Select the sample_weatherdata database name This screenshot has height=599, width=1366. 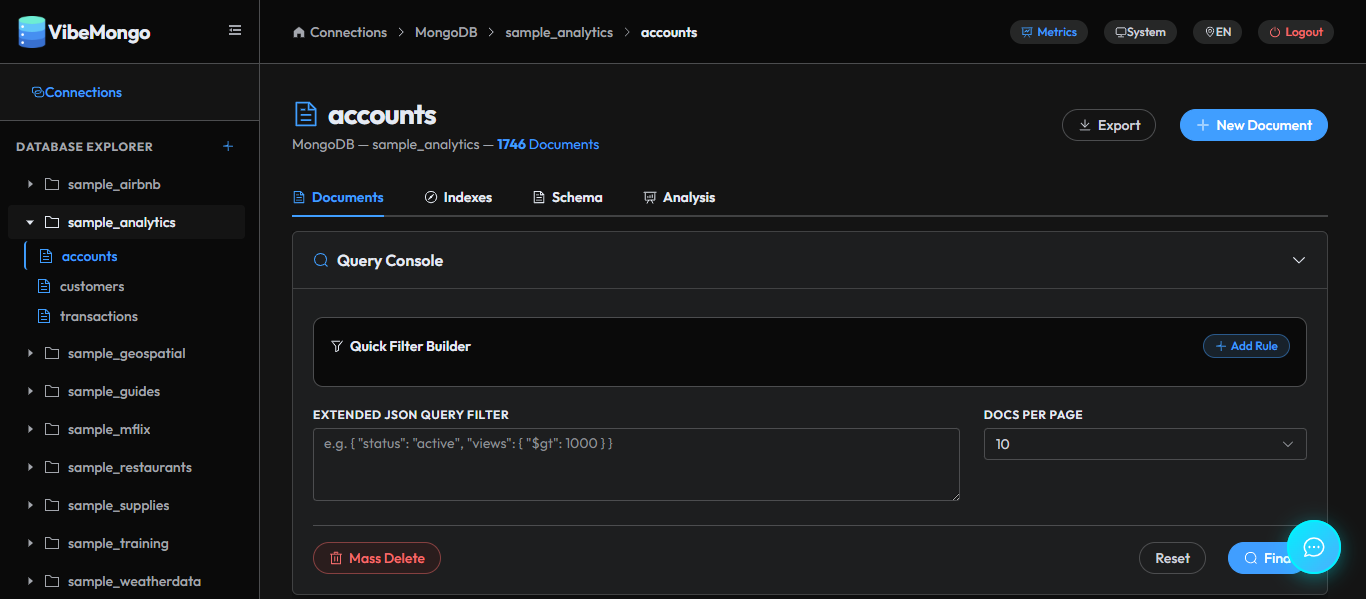[x=135, y=581]
